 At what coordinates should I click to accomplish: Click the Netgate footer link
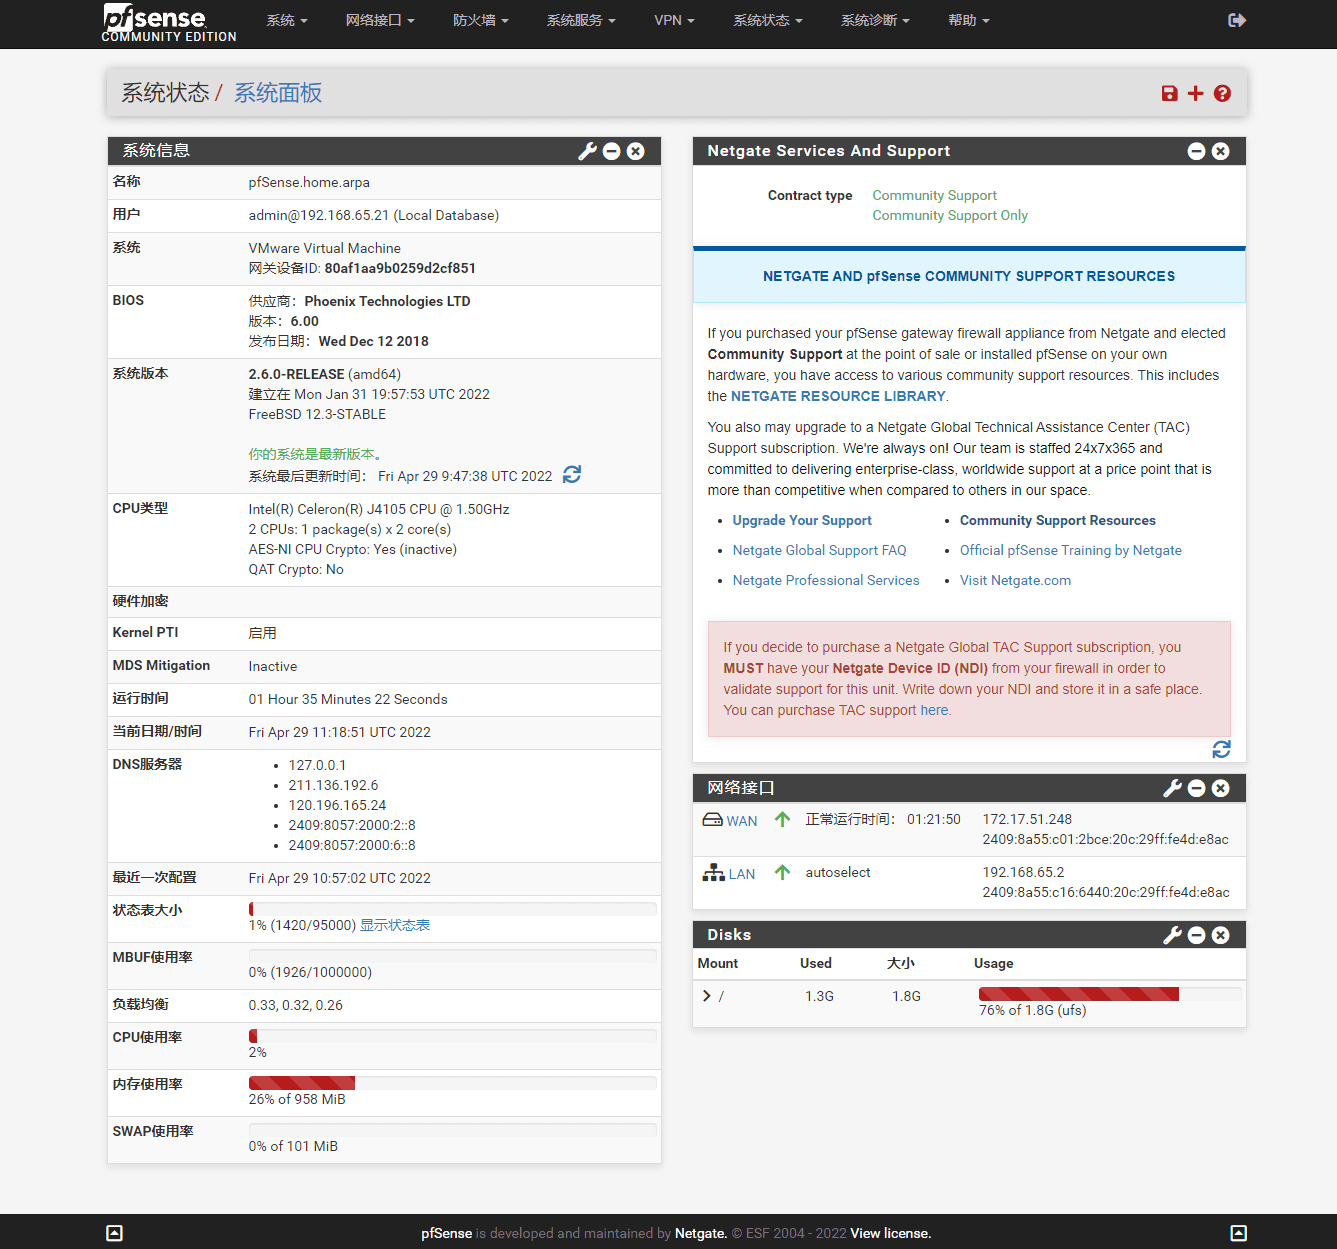tap(700, 1233)
